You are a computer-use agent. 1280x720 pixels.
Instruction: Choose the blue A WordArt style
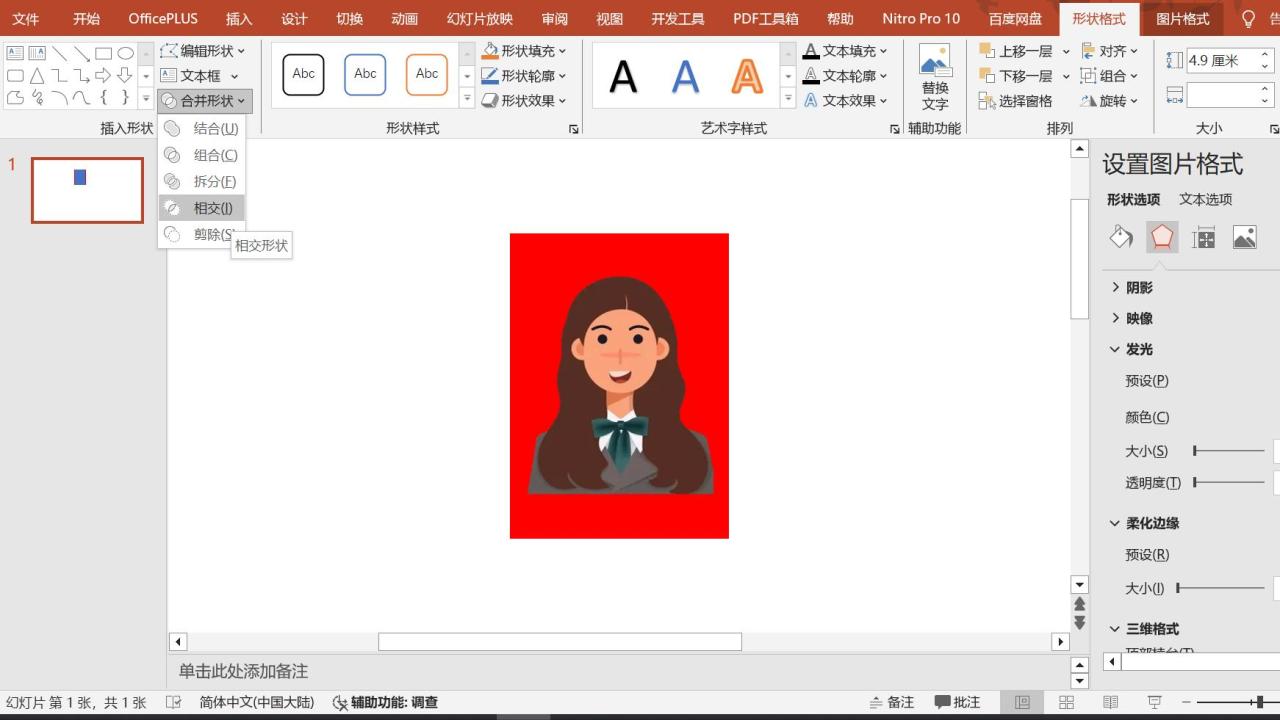coord(685,76)
